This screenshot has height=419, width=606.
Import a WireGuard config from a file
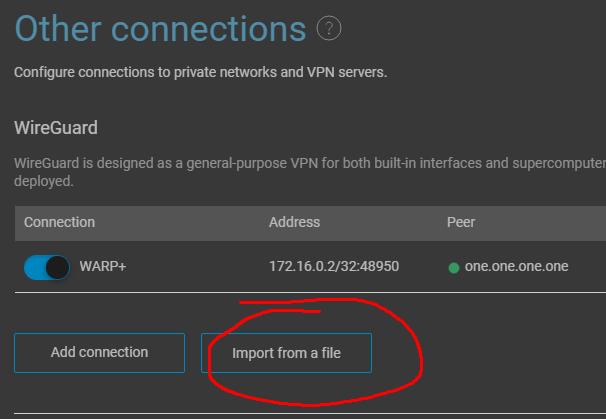pyautogui.click(x=286, y=353)
